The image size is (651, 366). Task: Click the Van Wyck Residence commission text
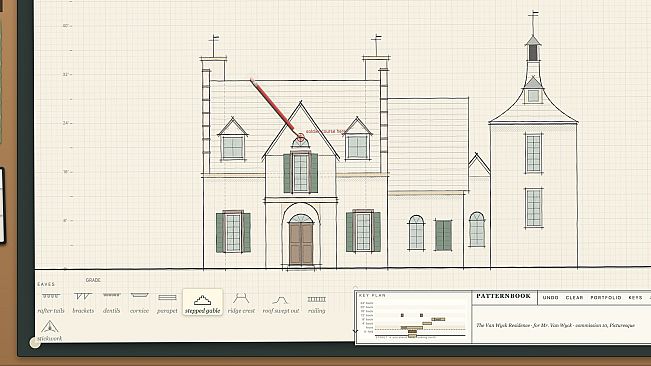tap(555, 325)
